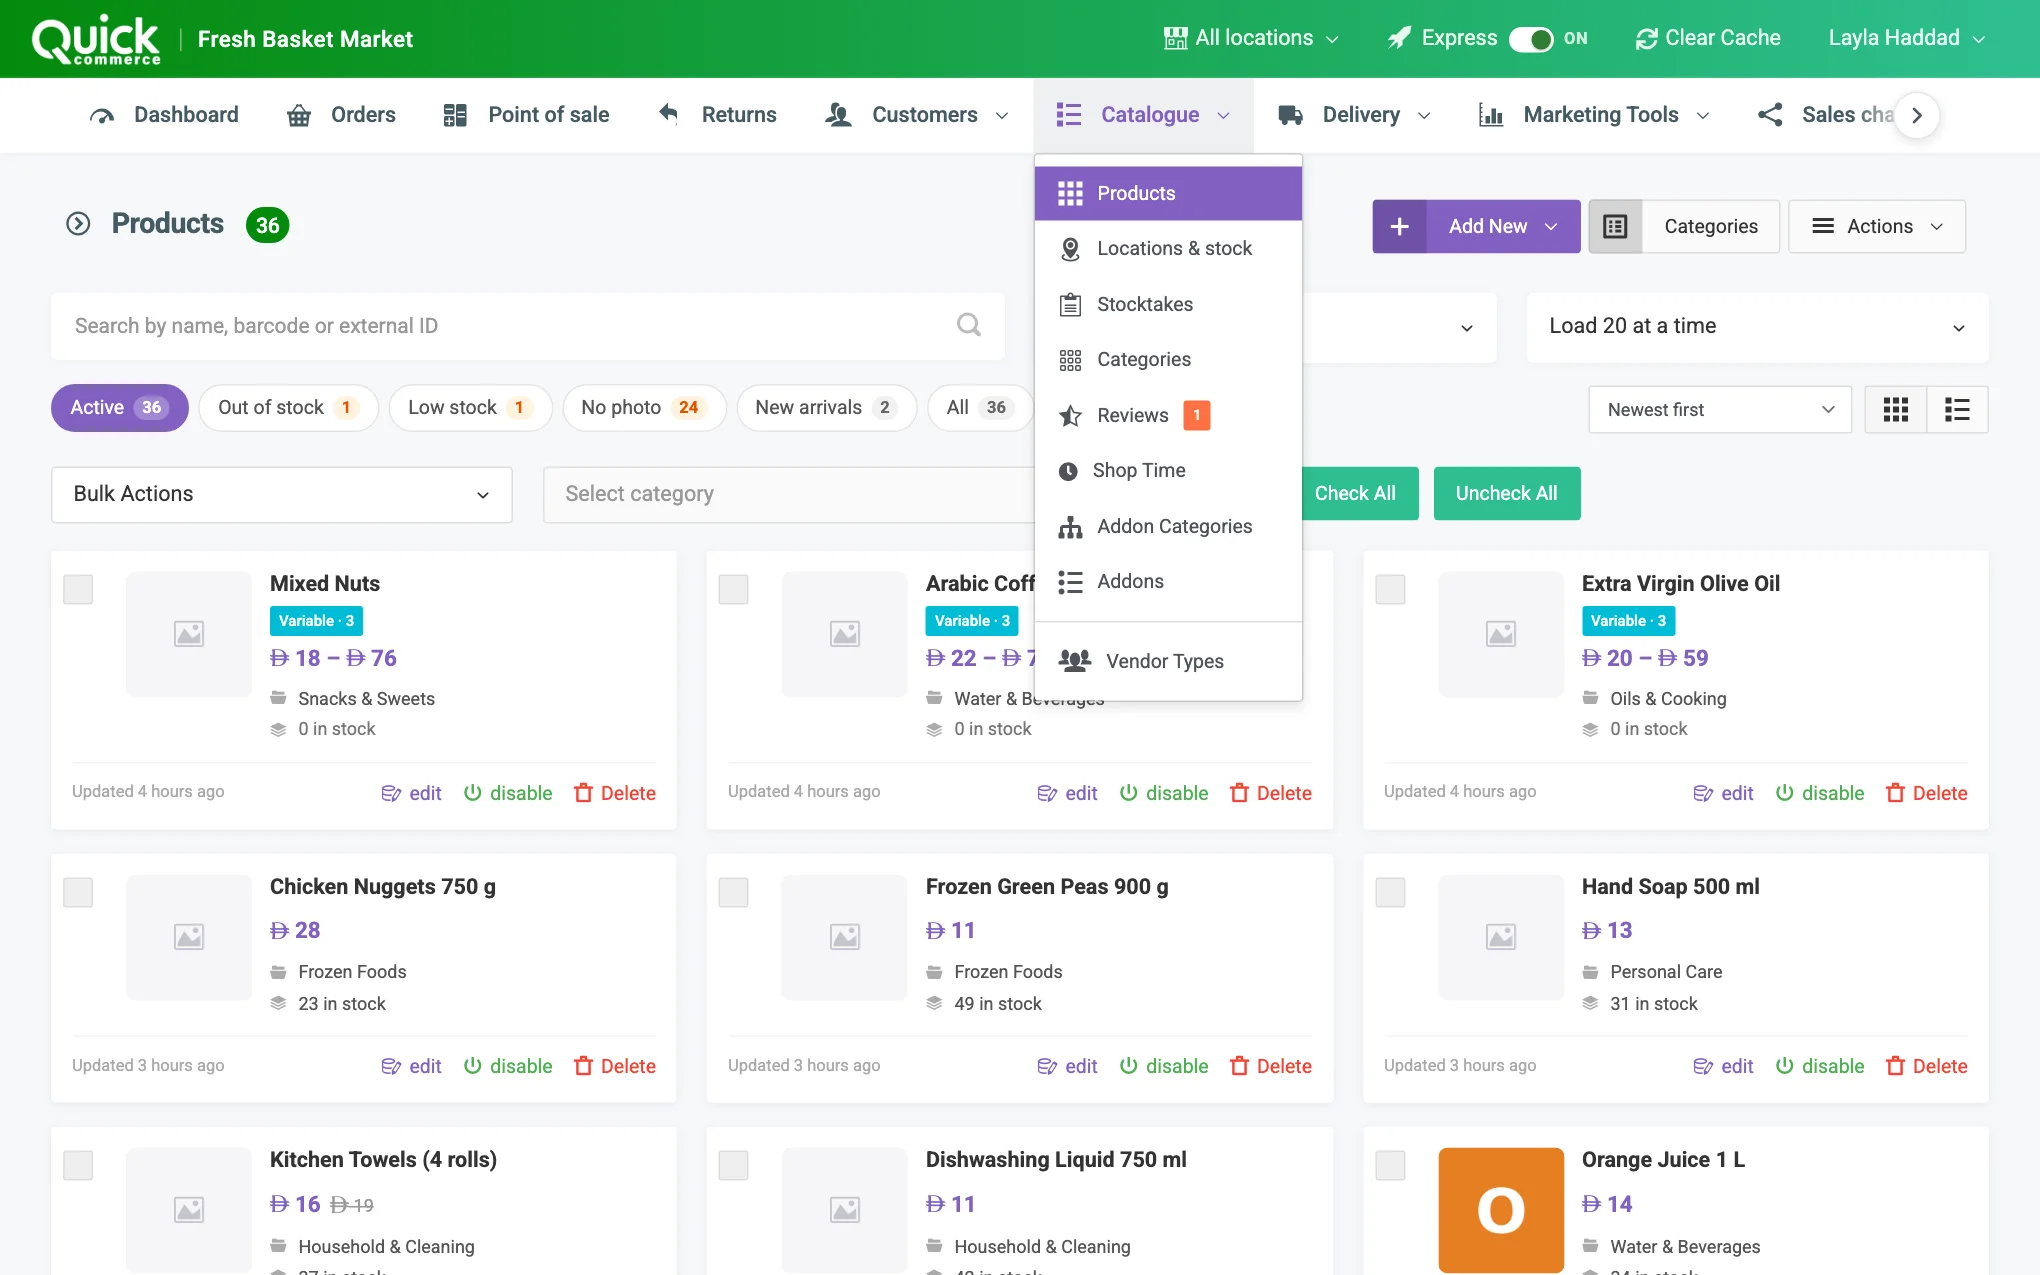Edit the Hand Soap 500 ml product

click(x=1723, y=1066)
